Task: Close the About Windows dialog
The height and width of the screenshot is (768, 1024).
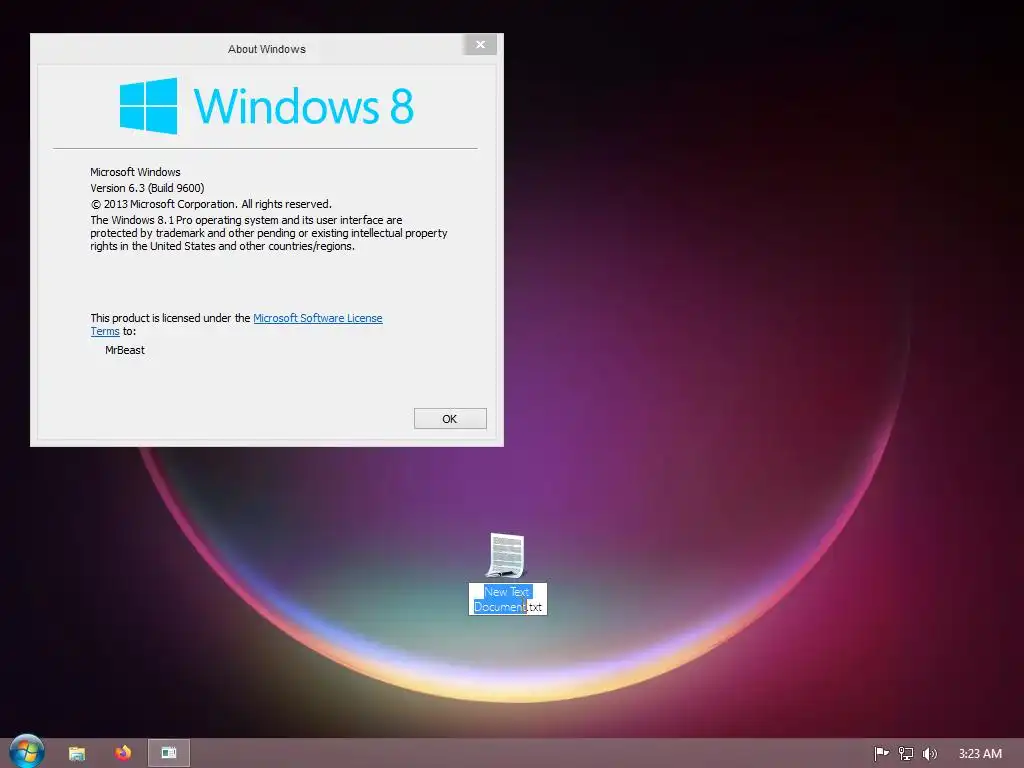Action: point(480,44)
